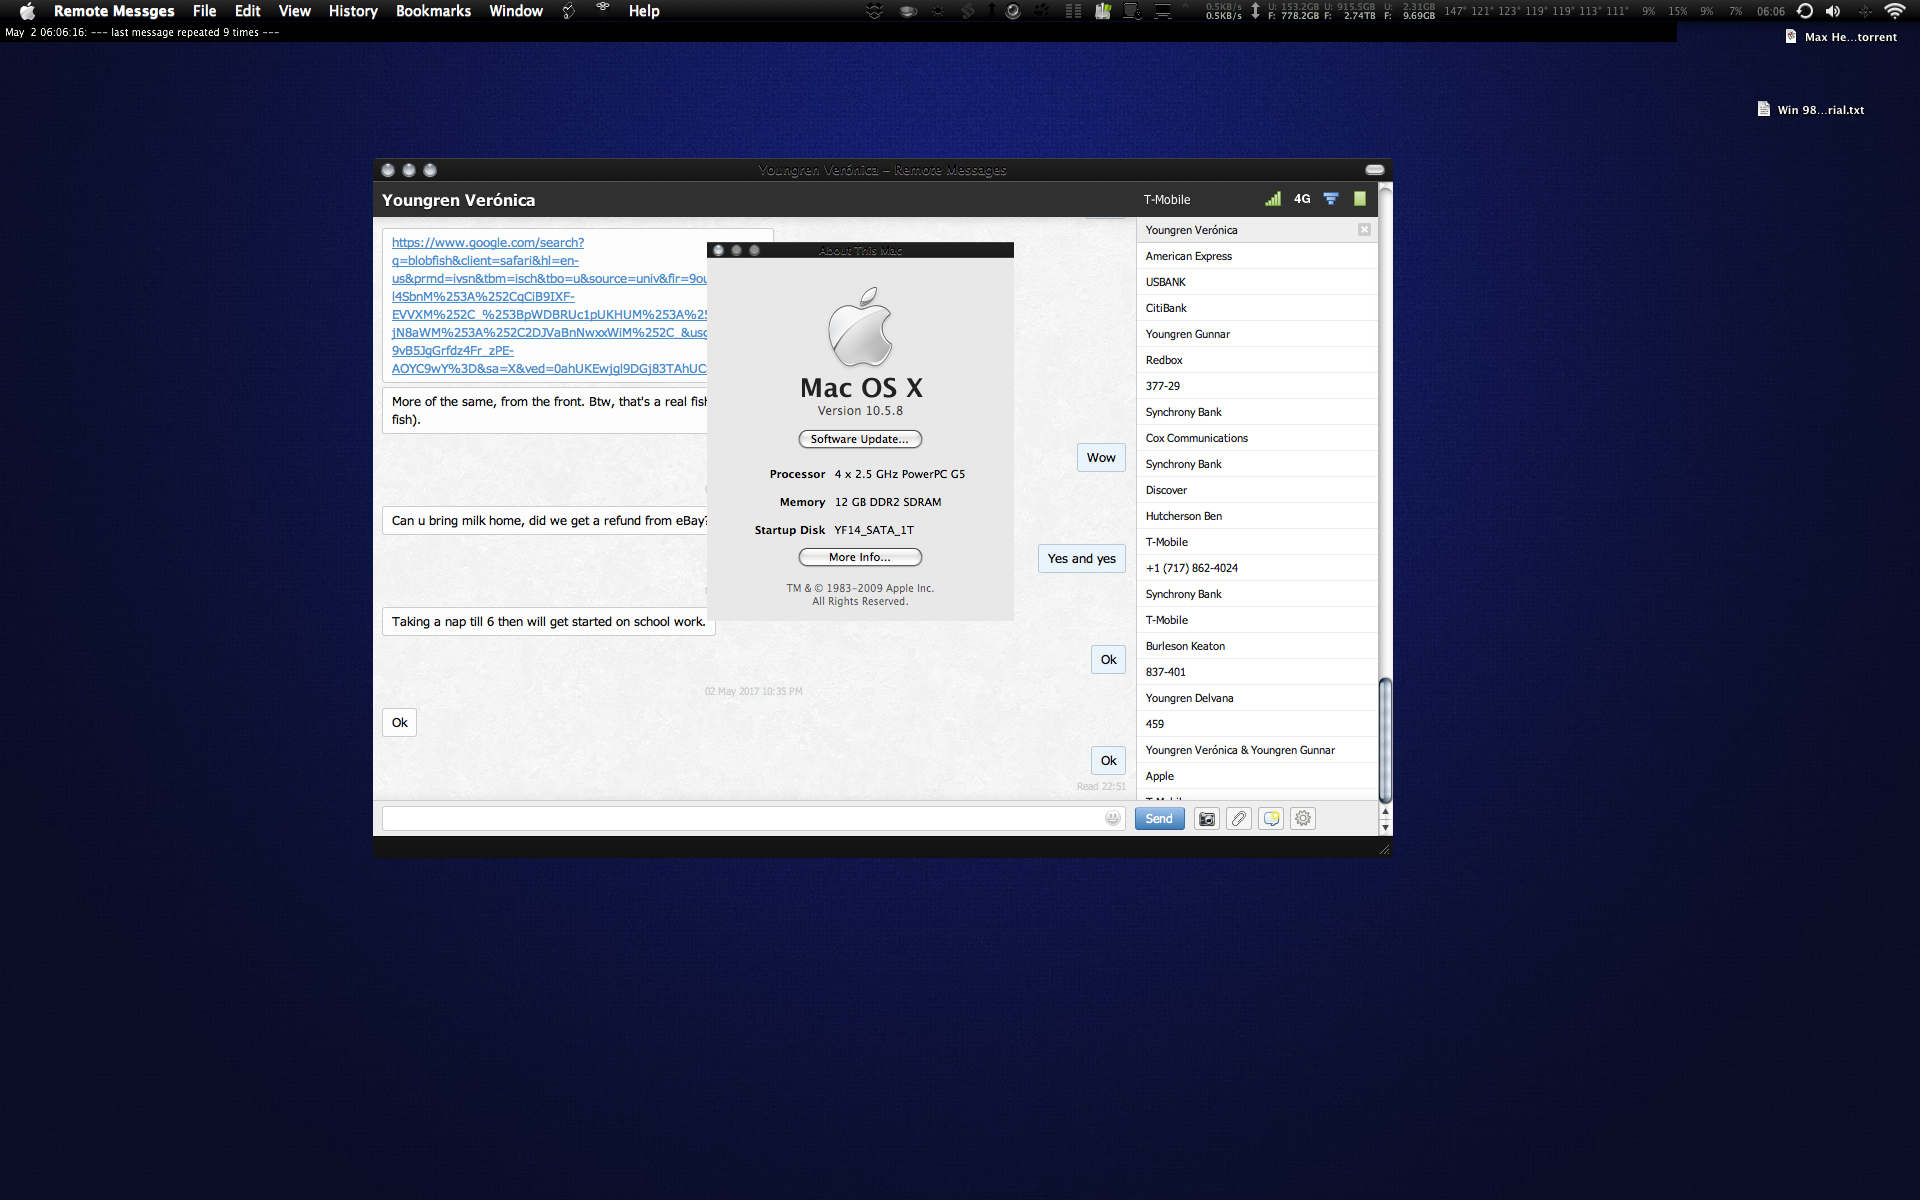
Task: Open the Window menu
Action: [516, 11]
